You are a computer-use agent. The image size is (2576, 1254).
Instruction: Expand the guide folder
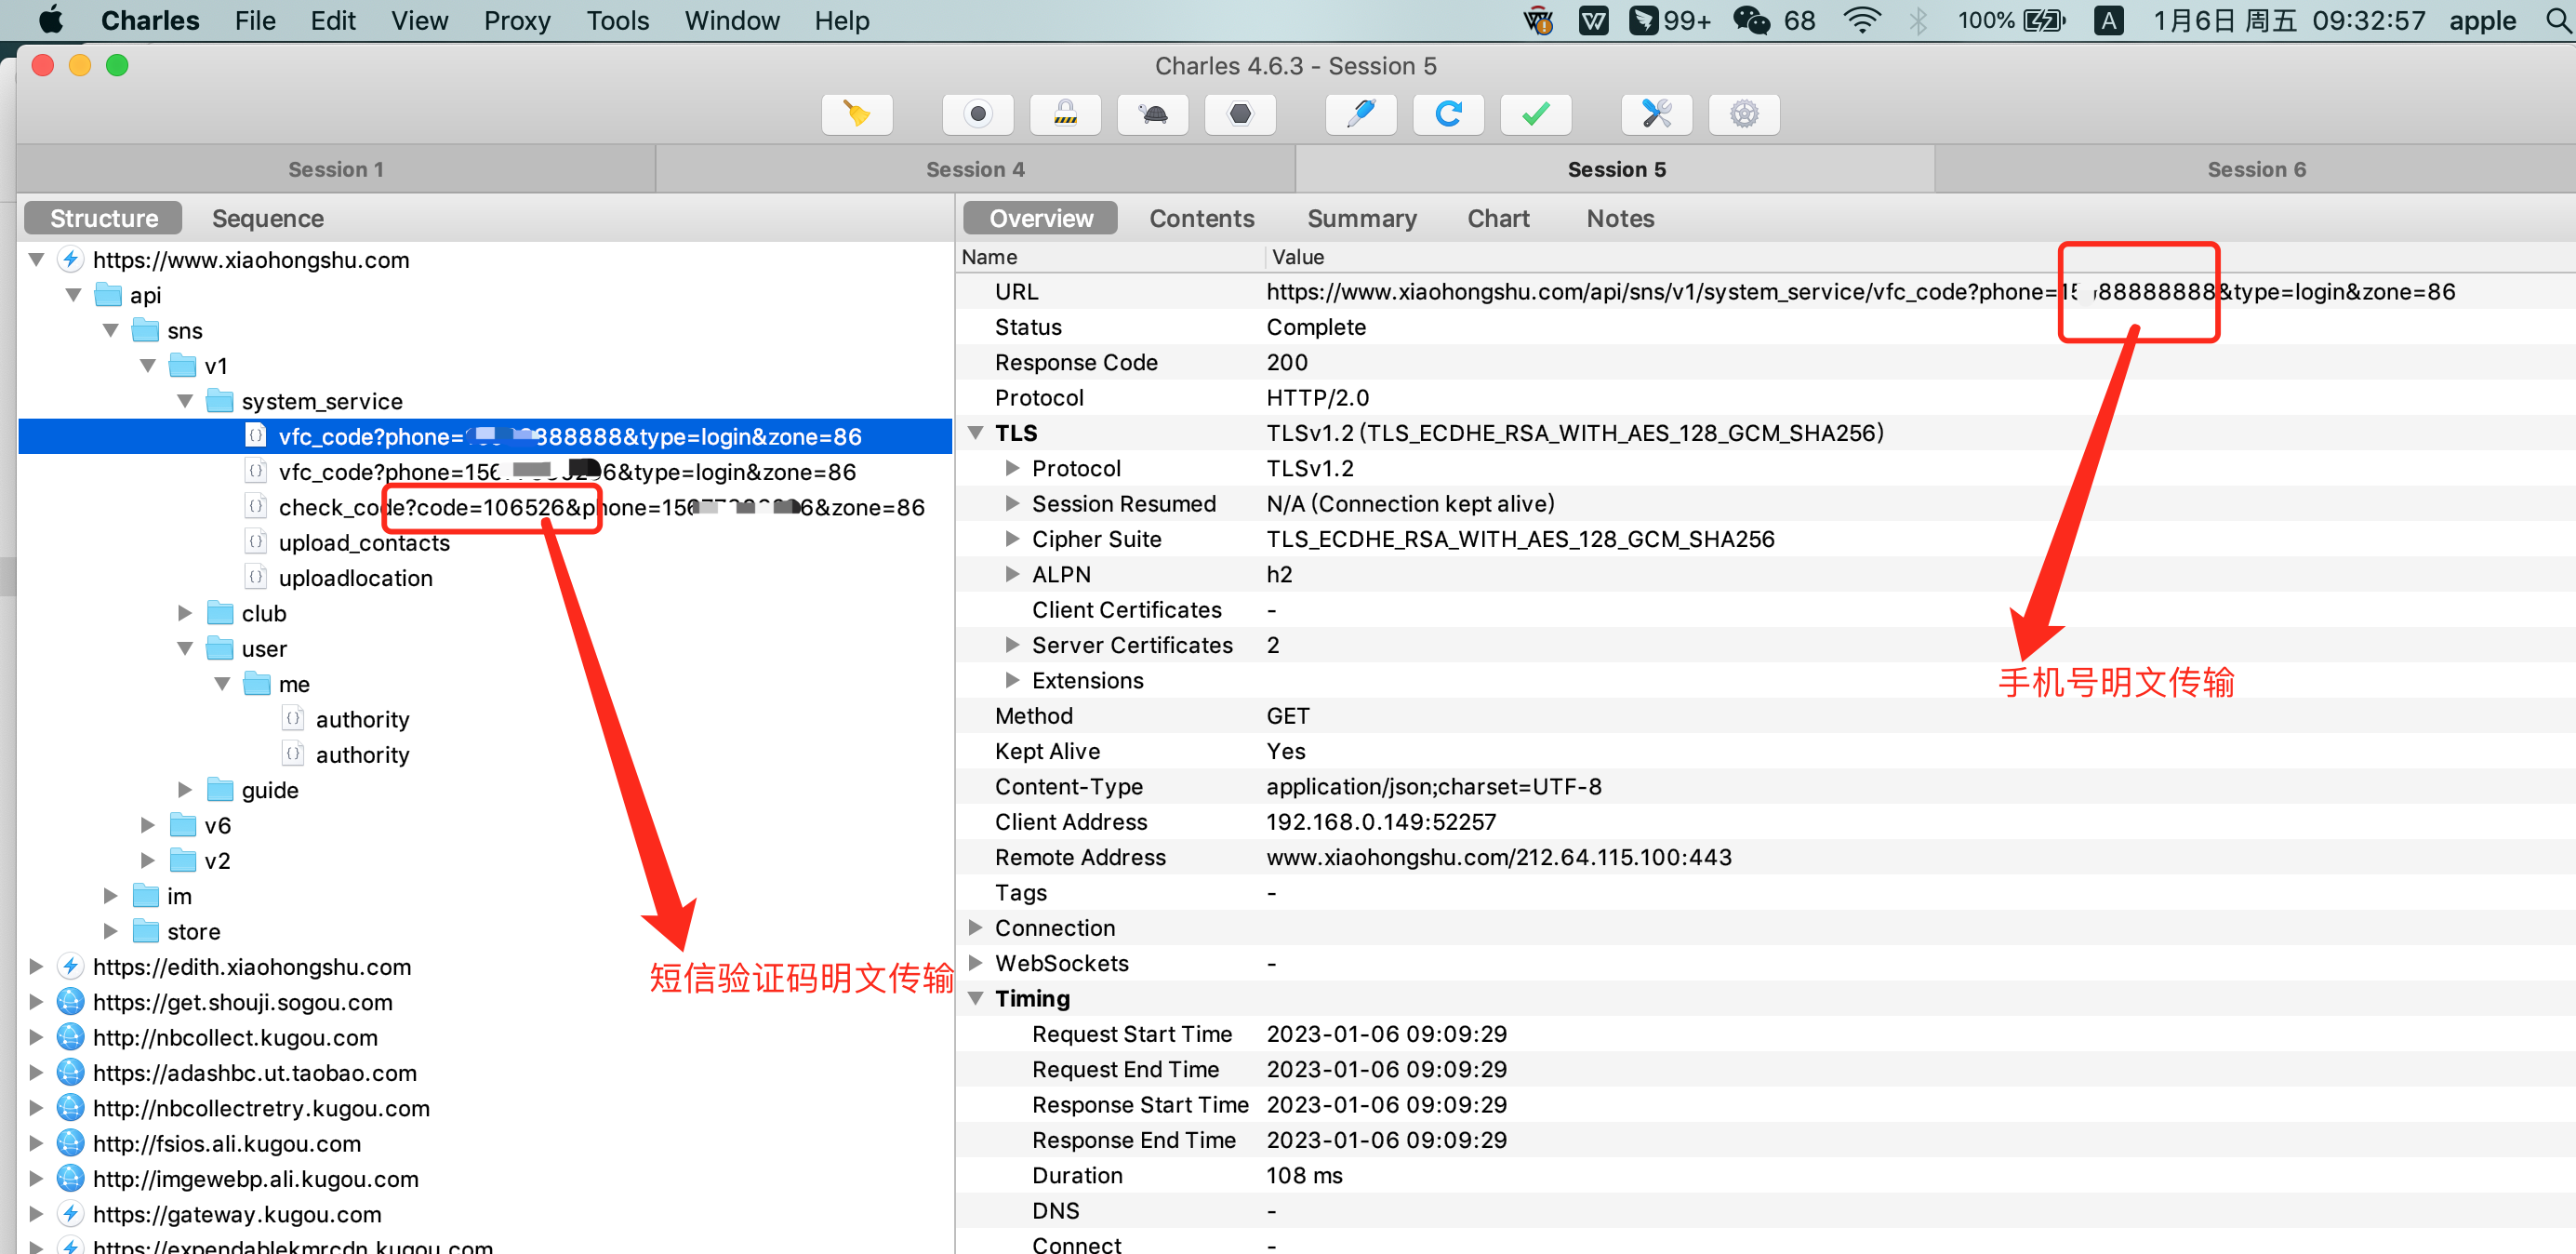(185, 790)
